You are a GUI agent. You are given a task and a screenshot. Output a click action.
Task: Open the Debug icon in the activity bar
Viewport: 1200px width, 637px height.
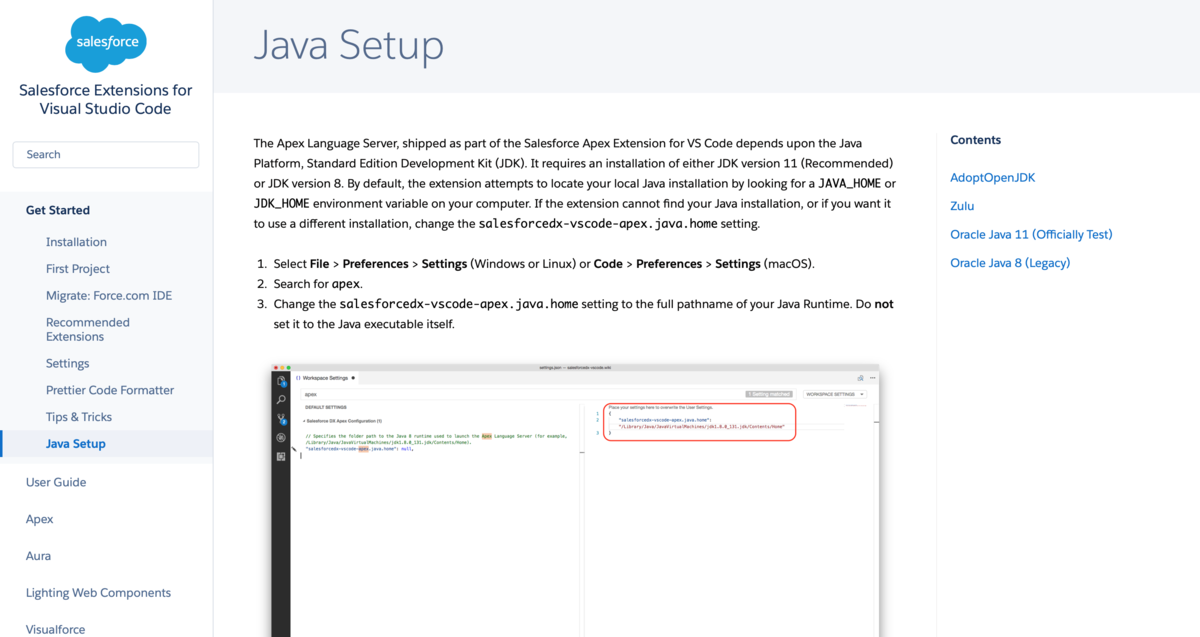tap(281, 437)
